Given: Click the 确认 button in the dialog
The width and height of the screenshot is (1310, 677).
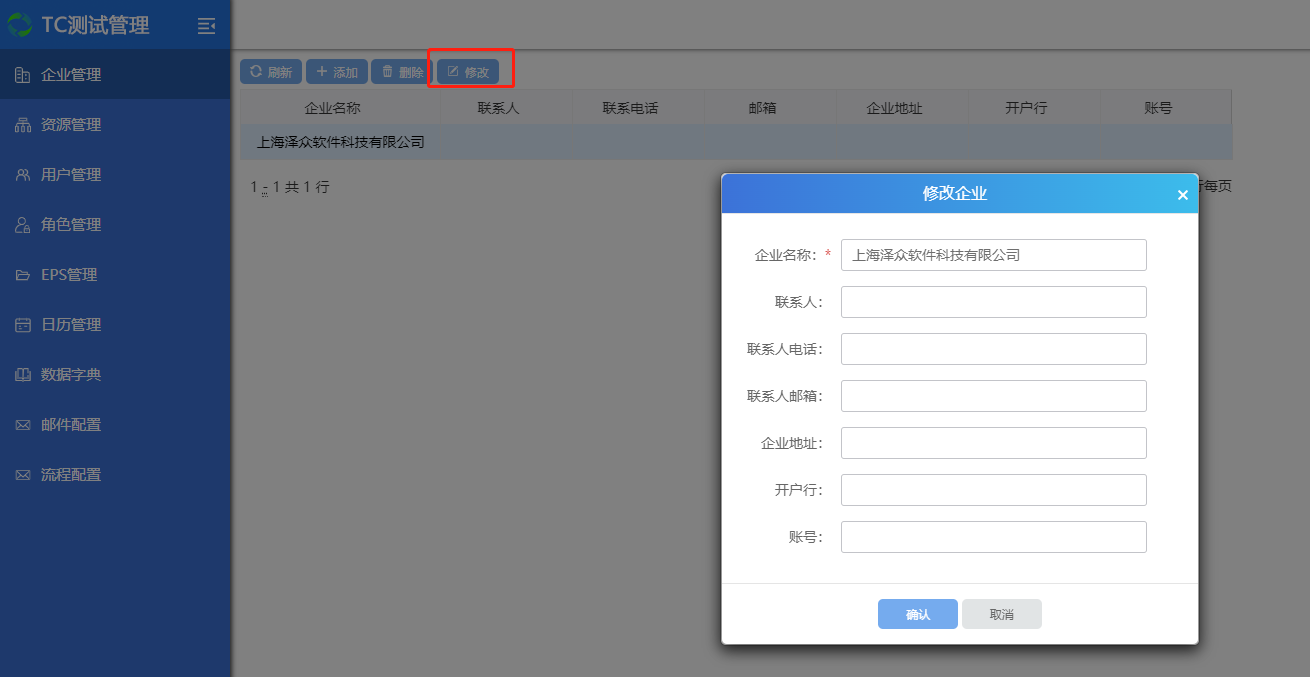Looking at the screenshot, I should (x=917, y=614).
